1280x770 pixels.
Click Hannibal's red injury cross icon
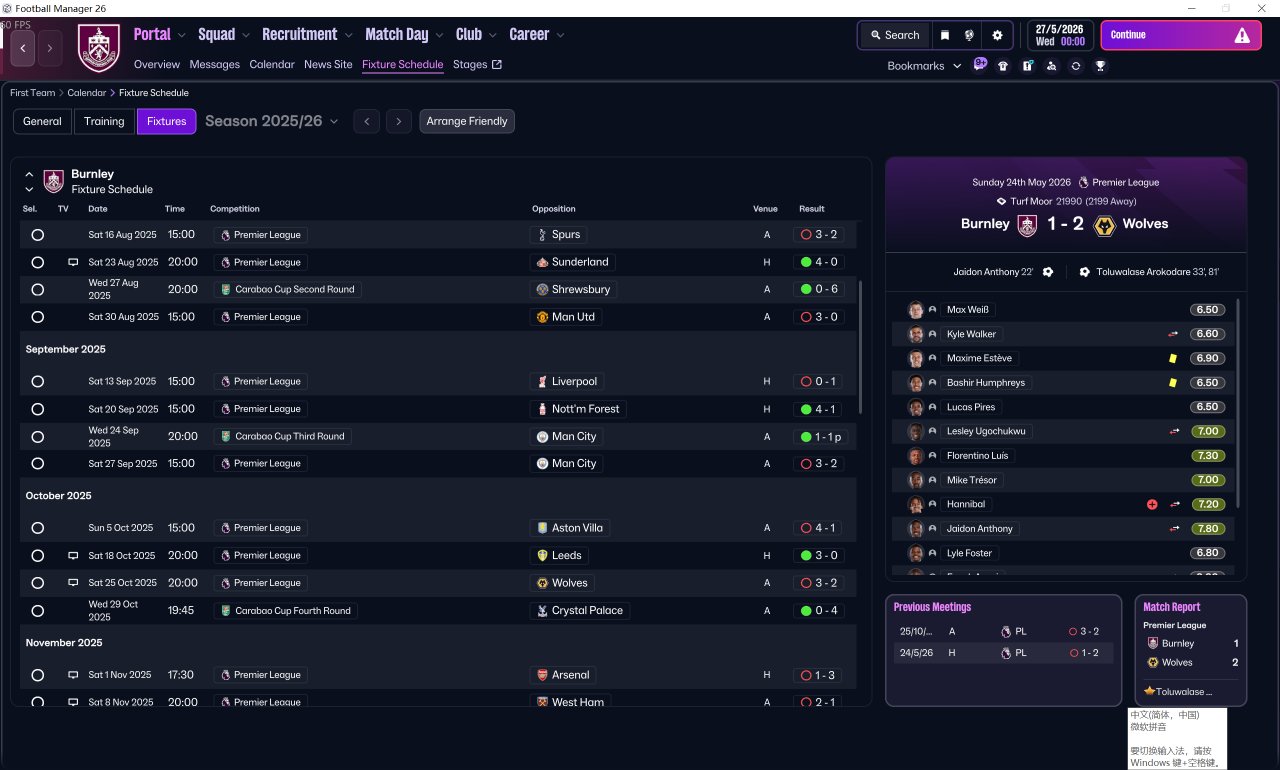(x=1152, y=504)
